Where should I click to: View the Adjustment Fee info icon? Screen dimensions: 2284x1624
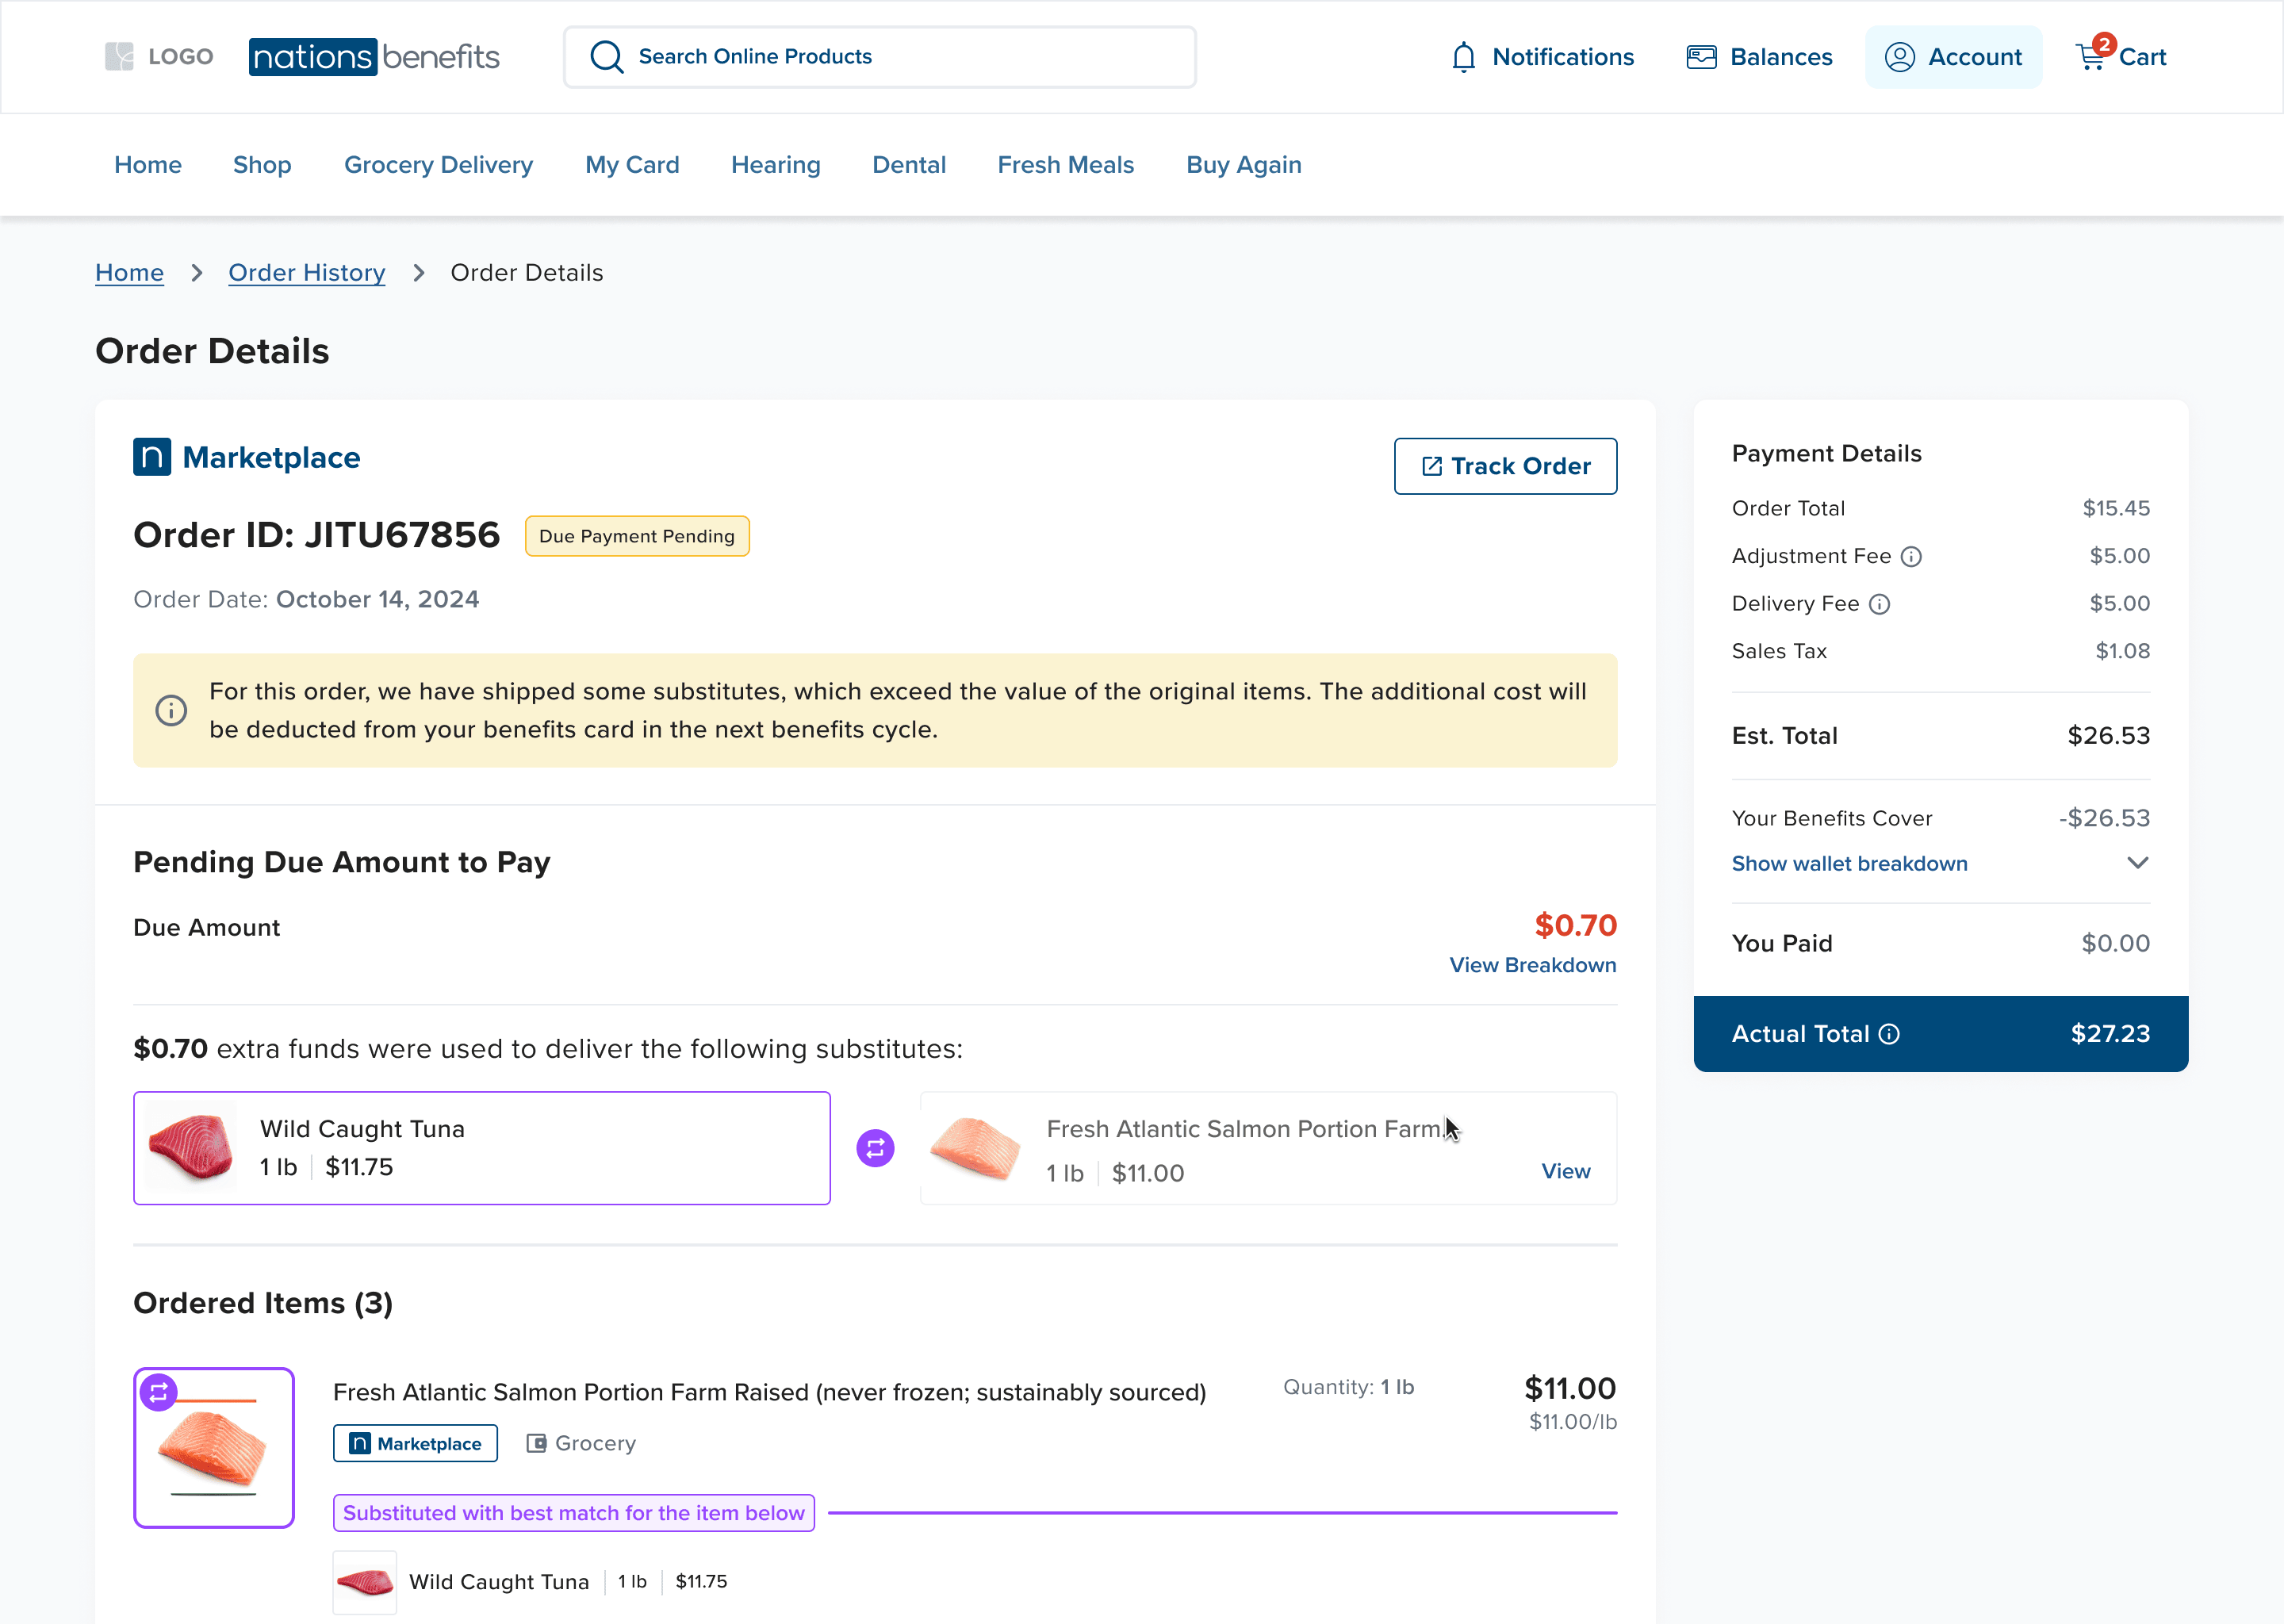pyautogui.click(x=1912, y=556)
